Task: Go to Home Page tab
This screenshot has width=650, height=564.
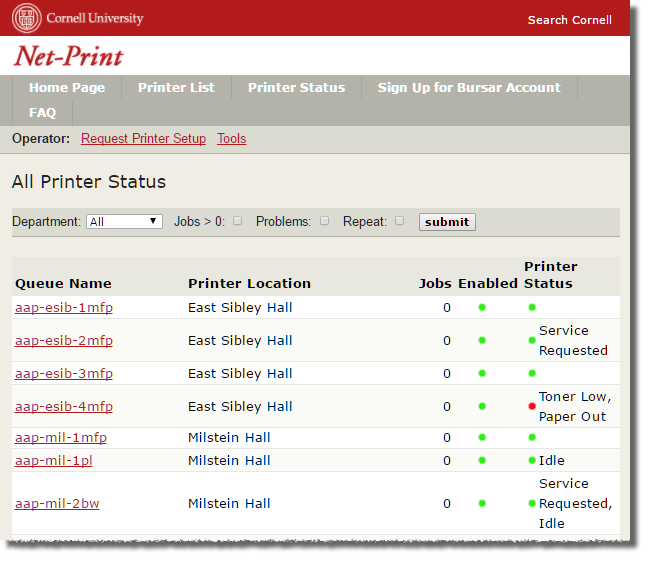Action: pyautogui.click(x=67, y=87)
